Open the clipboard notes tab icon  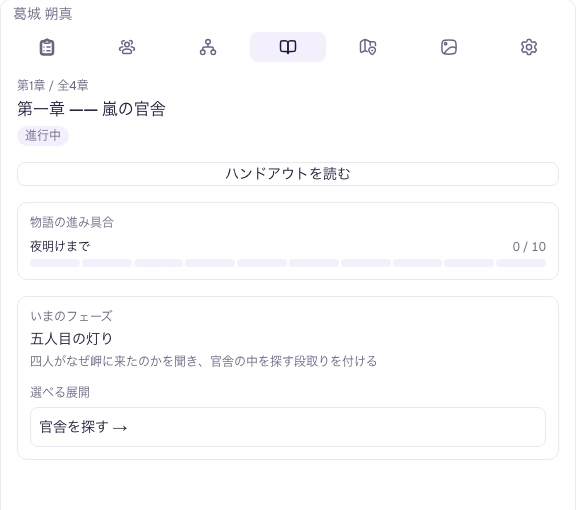click(47, 47)
